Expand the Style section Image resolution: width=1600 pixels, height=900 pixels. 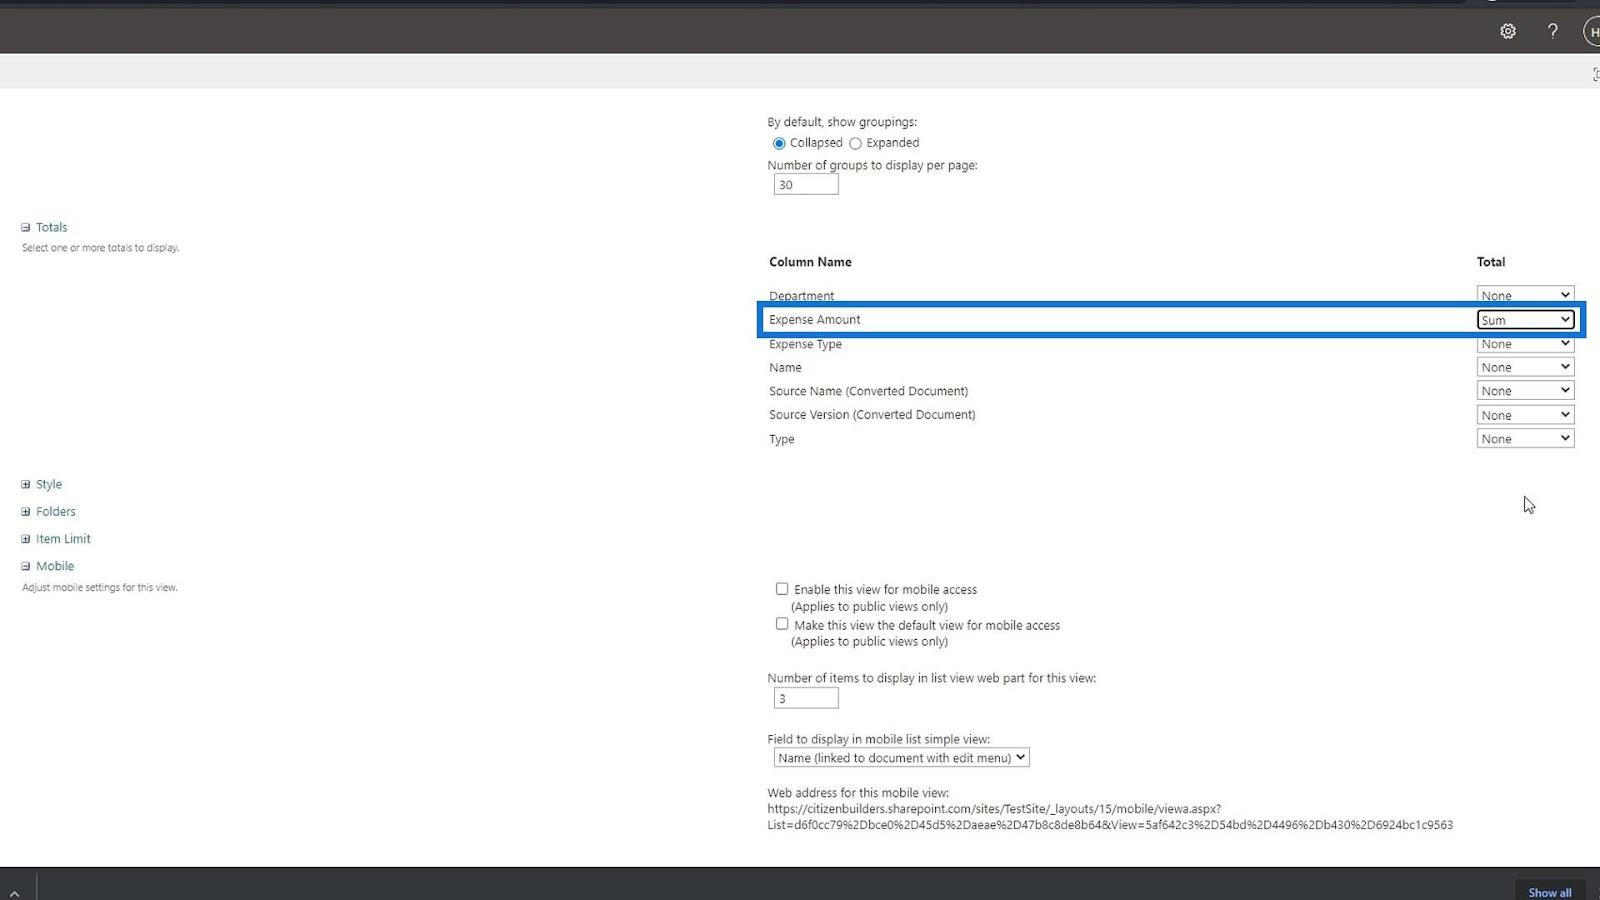point(26,484)
